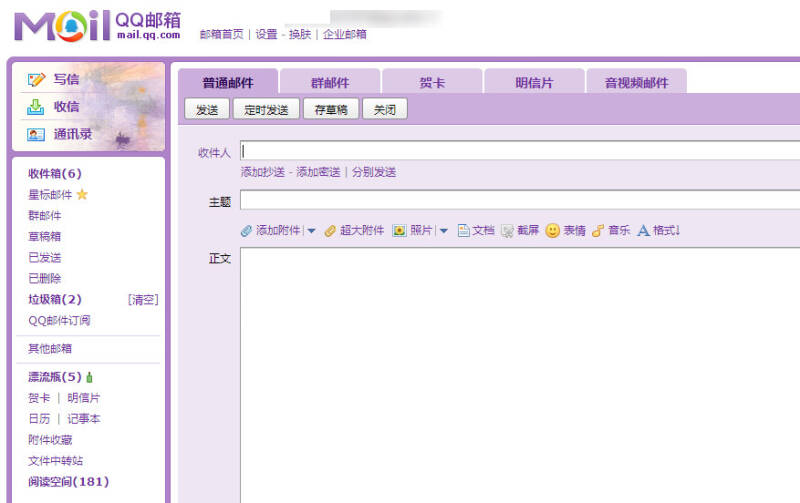Open 设置 settings link

(x=266, y=34)
